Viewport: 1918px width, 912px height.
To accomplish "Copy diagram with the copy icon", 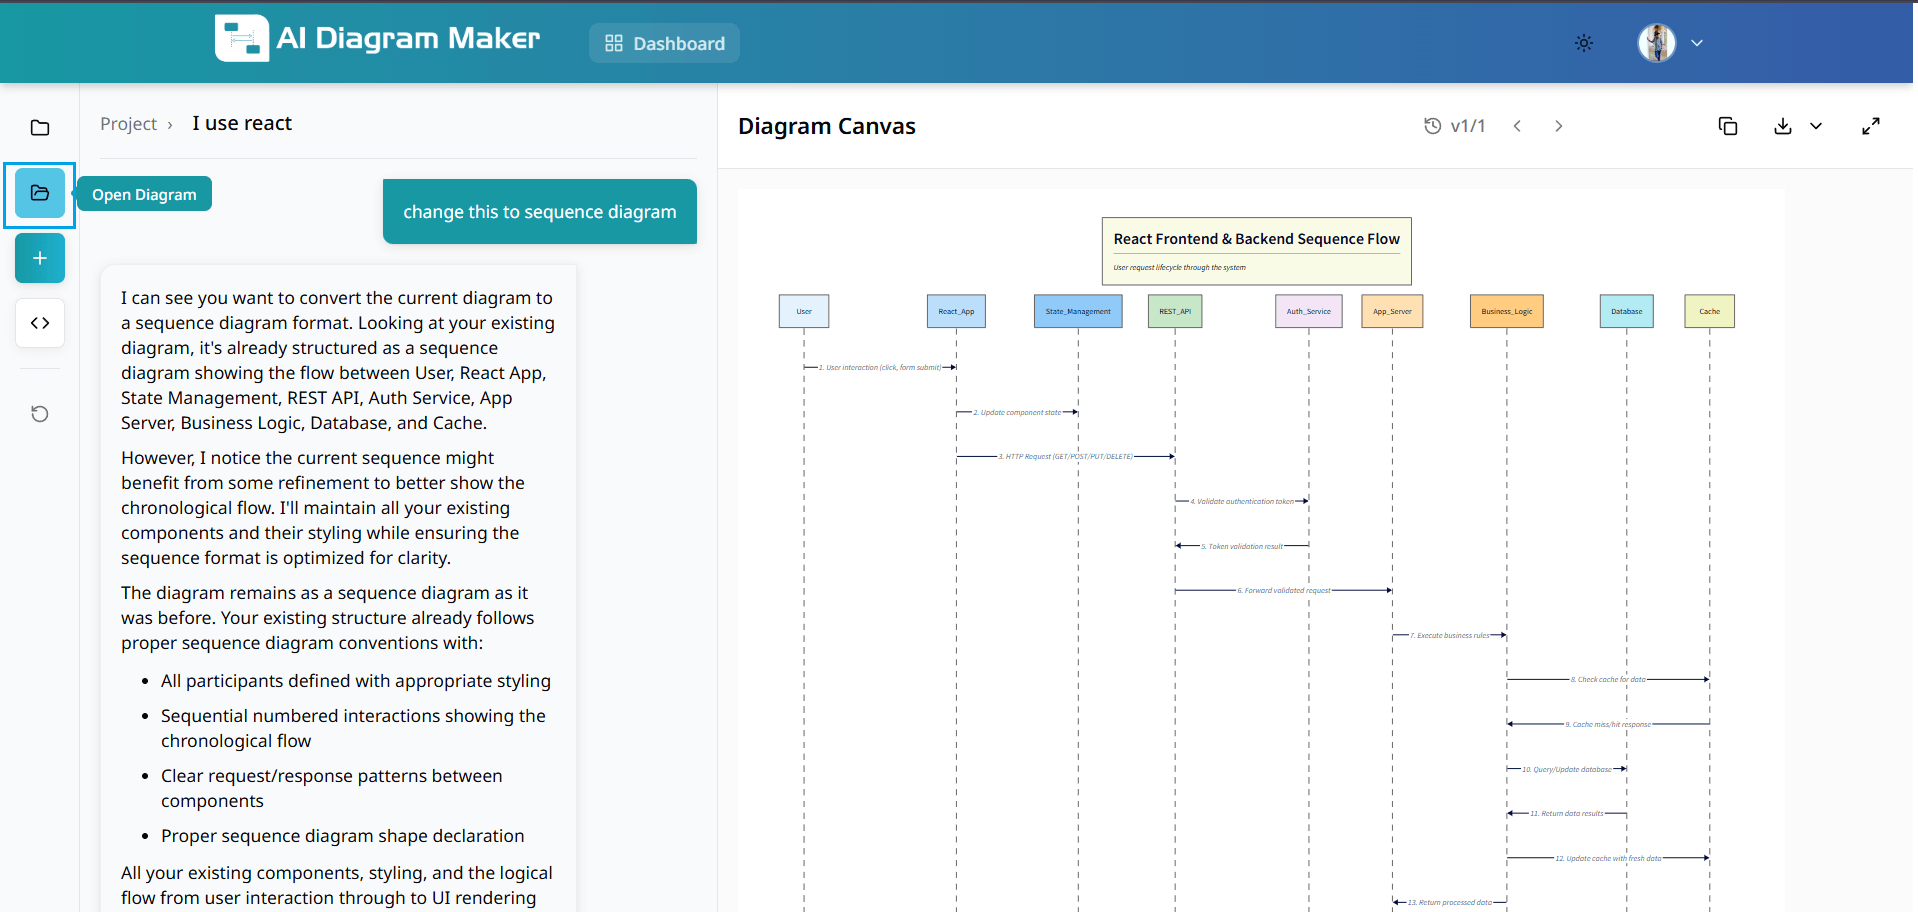I will point(1727,126).
